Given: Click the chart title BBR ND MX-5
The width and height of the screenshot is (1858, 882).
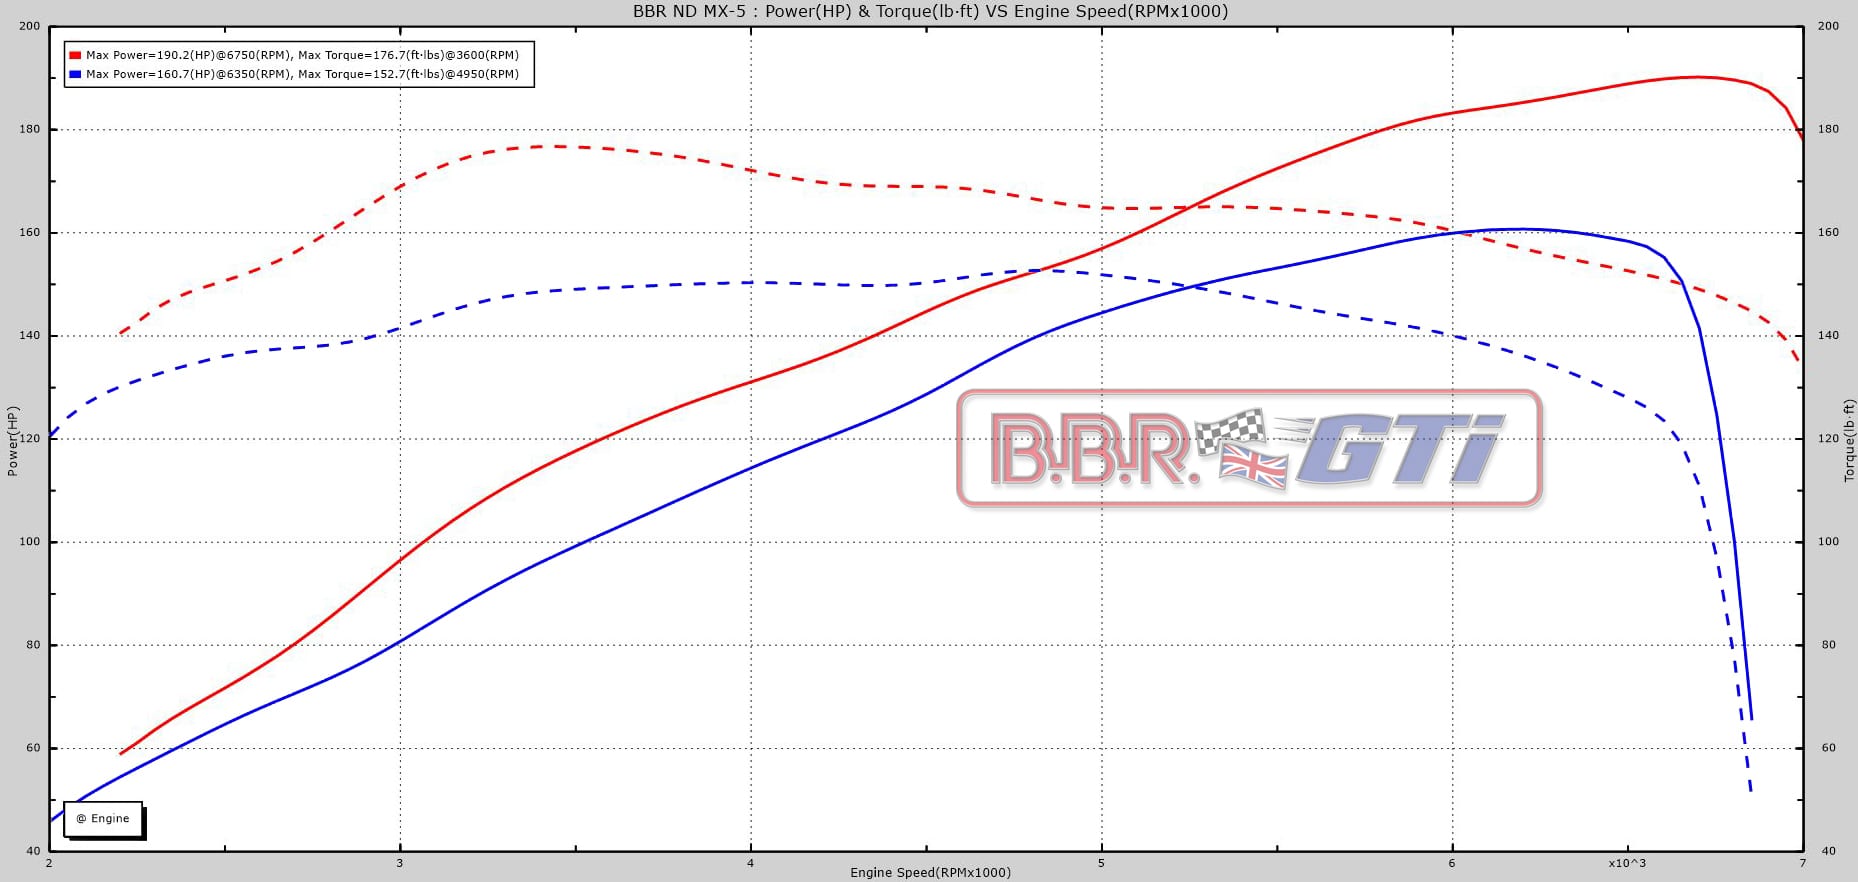Looking at the screenshot, I should point(930,11).
